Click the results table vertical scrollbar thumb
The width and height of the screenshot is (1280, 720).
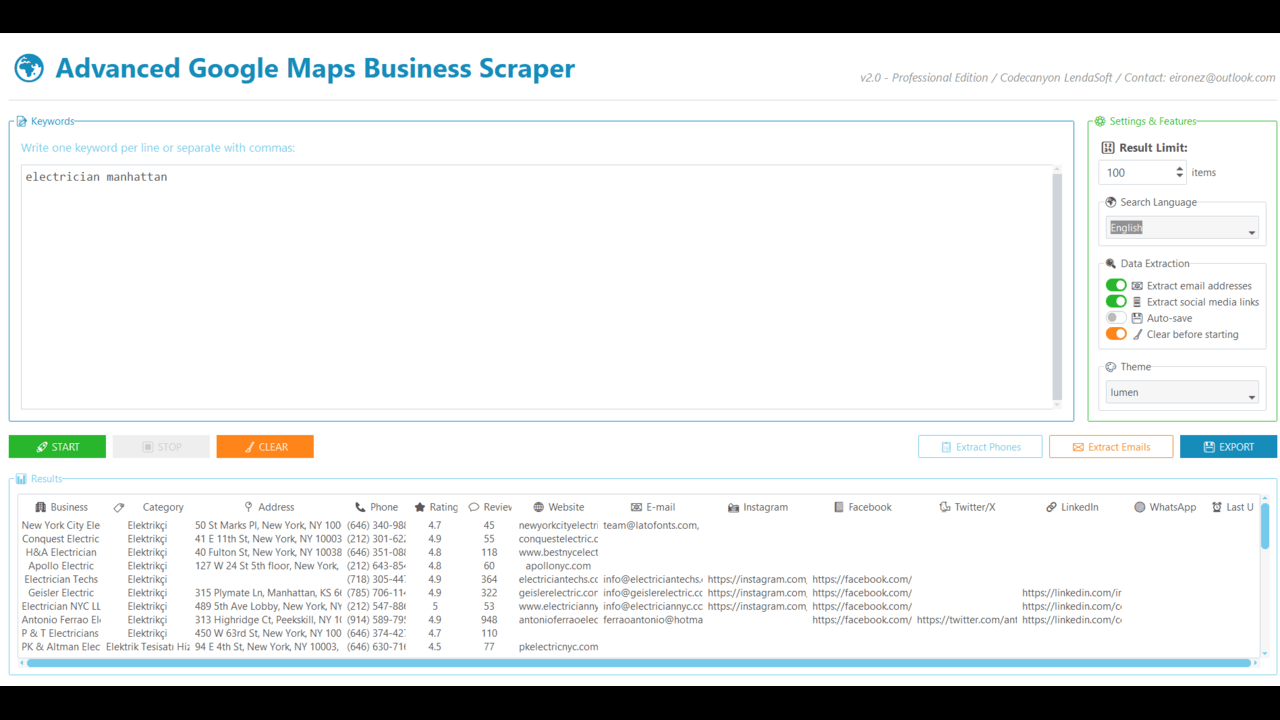point(1265,526)
